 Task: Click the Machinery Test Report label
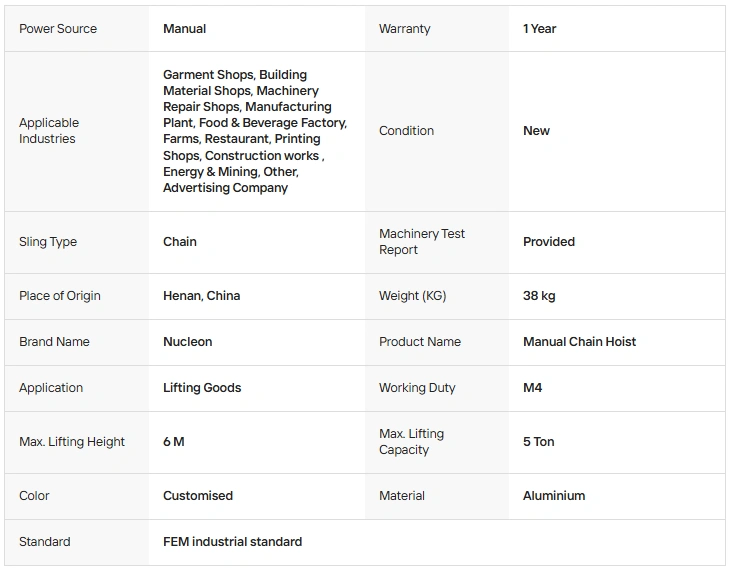[422, 242]
